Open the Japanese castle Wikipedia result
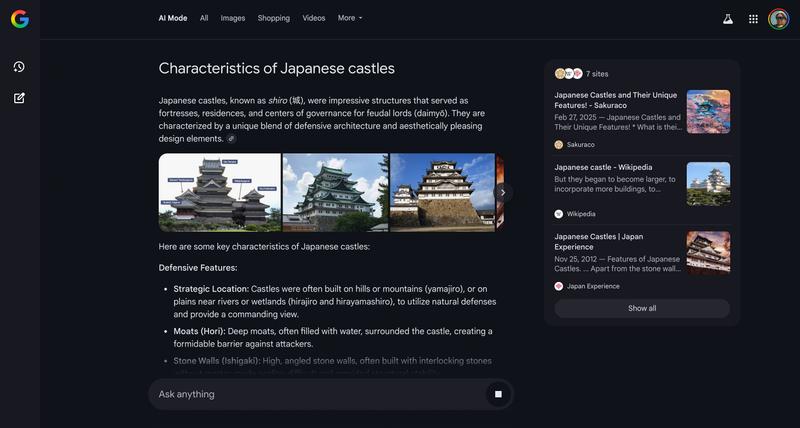Screen dimensions: 800x428 [x=603, y=167]
